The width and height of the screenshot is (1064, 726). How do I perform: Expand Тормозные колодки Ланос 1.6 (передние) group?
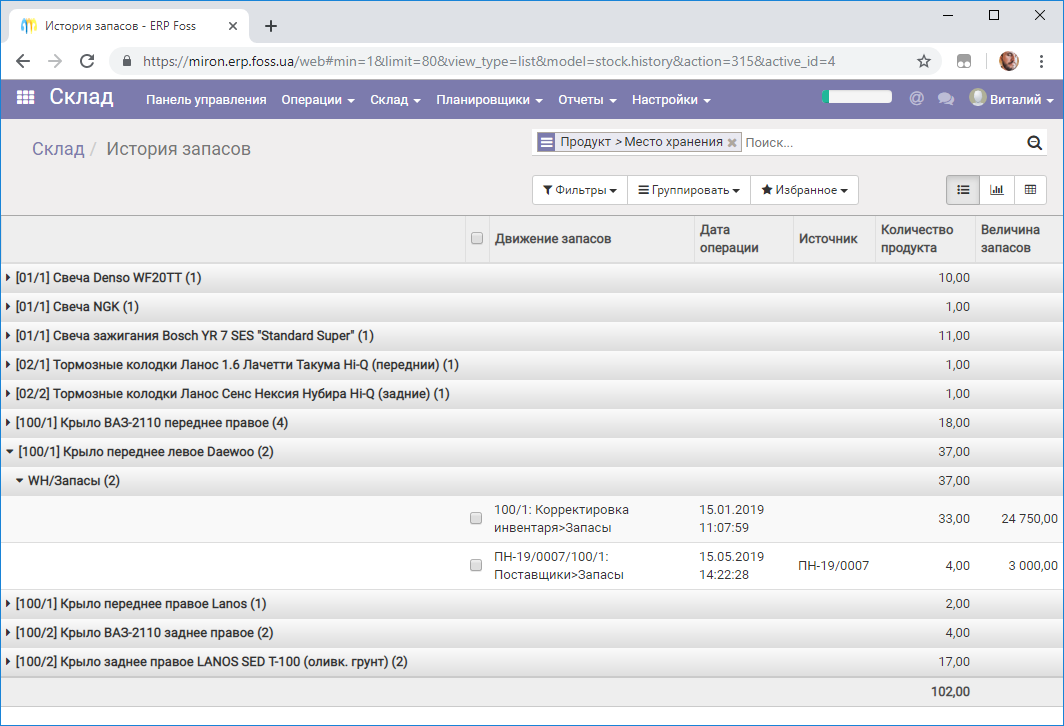click(x=532, y=365)
